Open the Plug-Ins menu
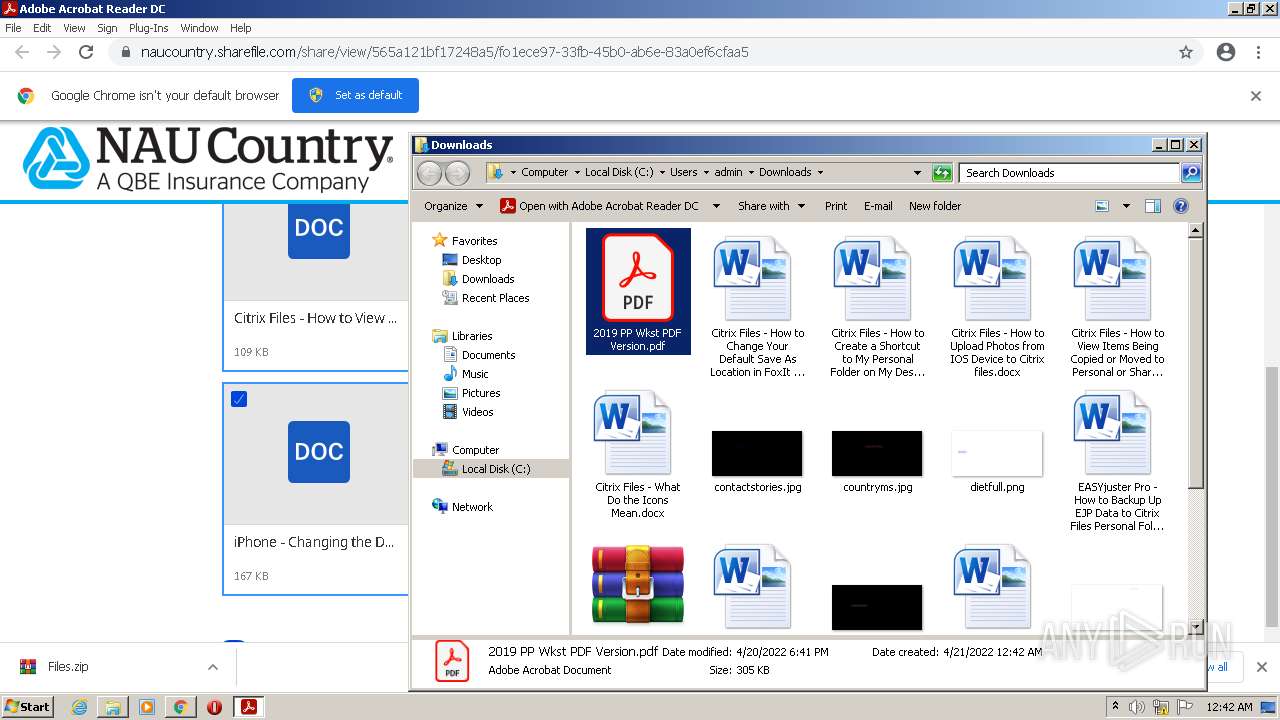This screenshot has width=1280, height=720. (x=148, y=28)
